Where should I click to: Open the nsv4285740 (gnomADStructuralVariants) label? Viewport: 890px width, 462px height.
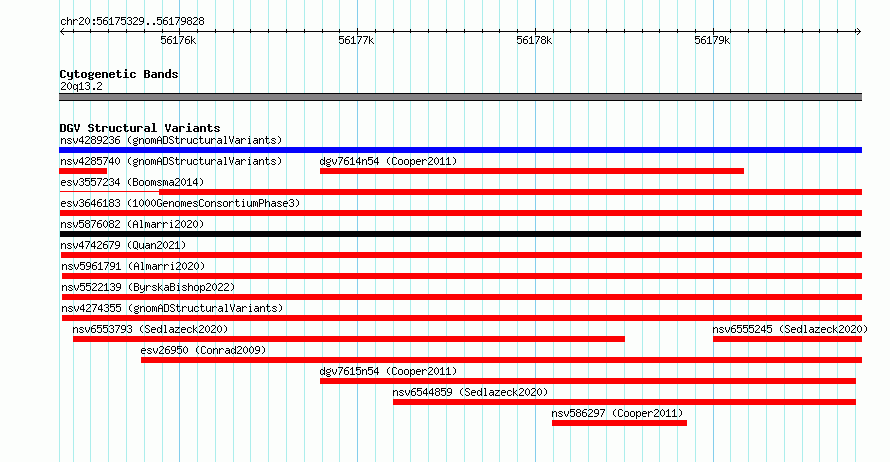pyautogui.click(x=171, y=161)
